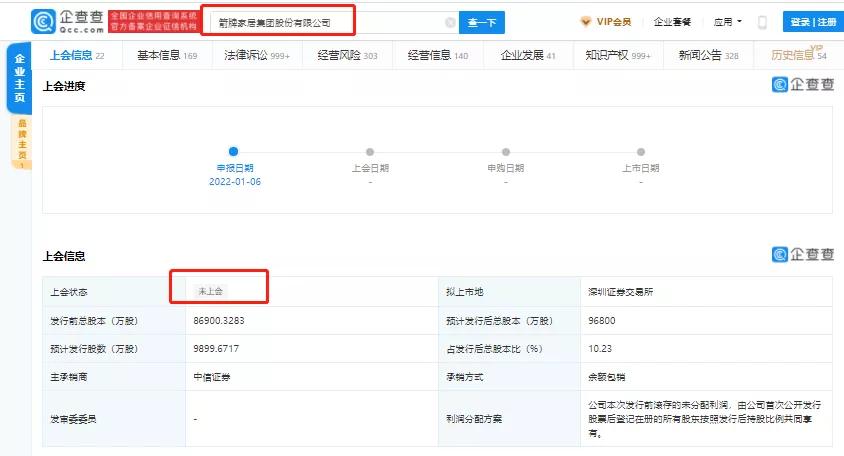844x456 pixels.
Task: Open the 新闻公告 tab
Action: 708,55
